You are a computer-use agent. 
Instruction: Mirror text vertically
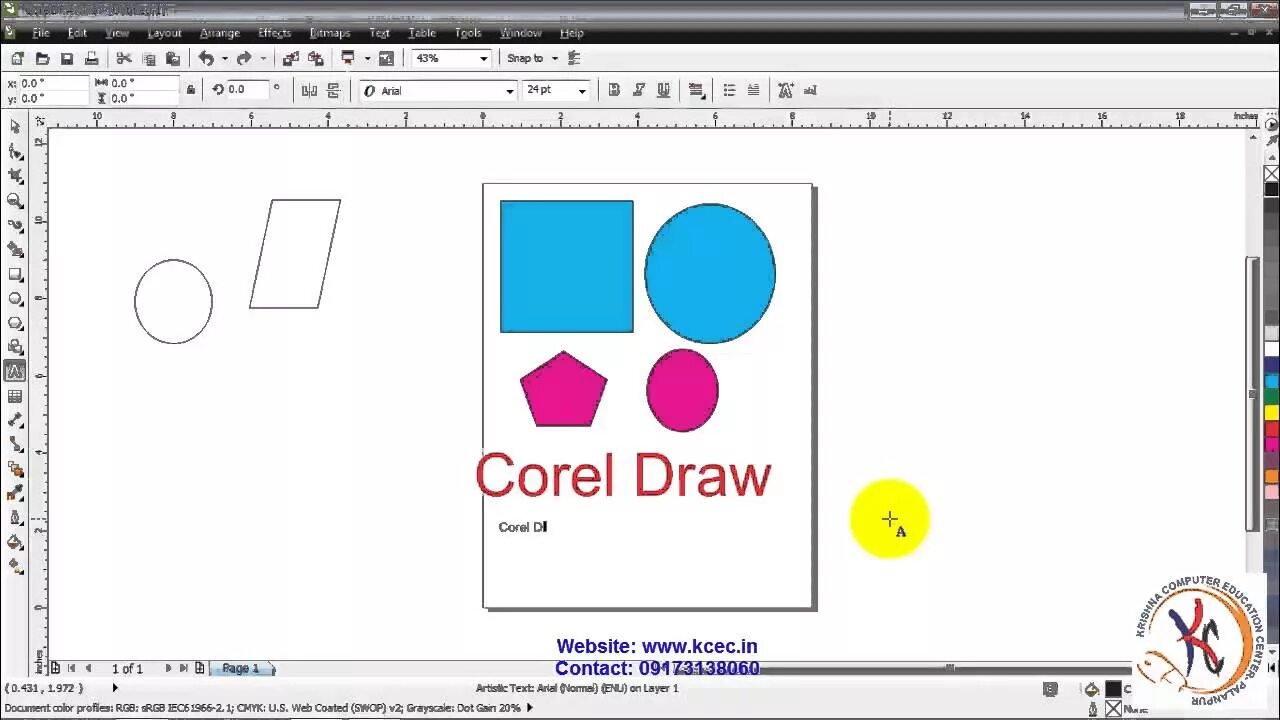(333, 91)
